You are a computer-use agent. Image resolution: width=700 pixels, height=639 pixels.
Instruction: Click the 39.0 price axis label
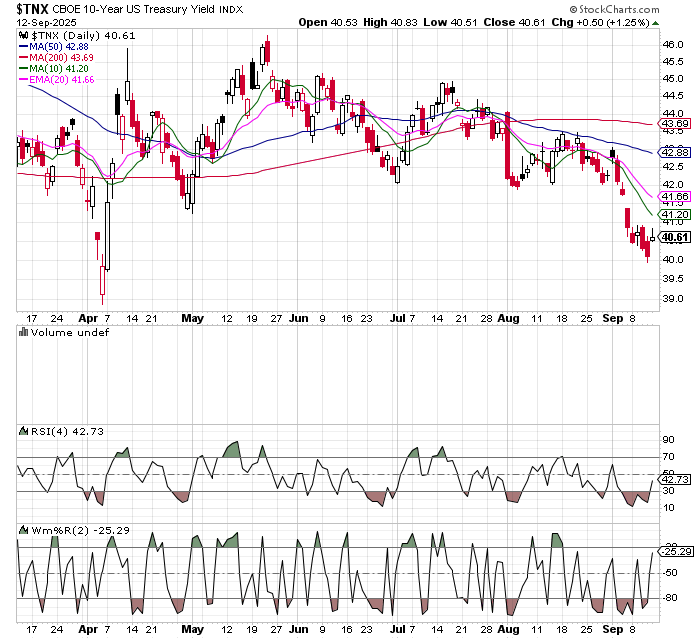[673, 299]
